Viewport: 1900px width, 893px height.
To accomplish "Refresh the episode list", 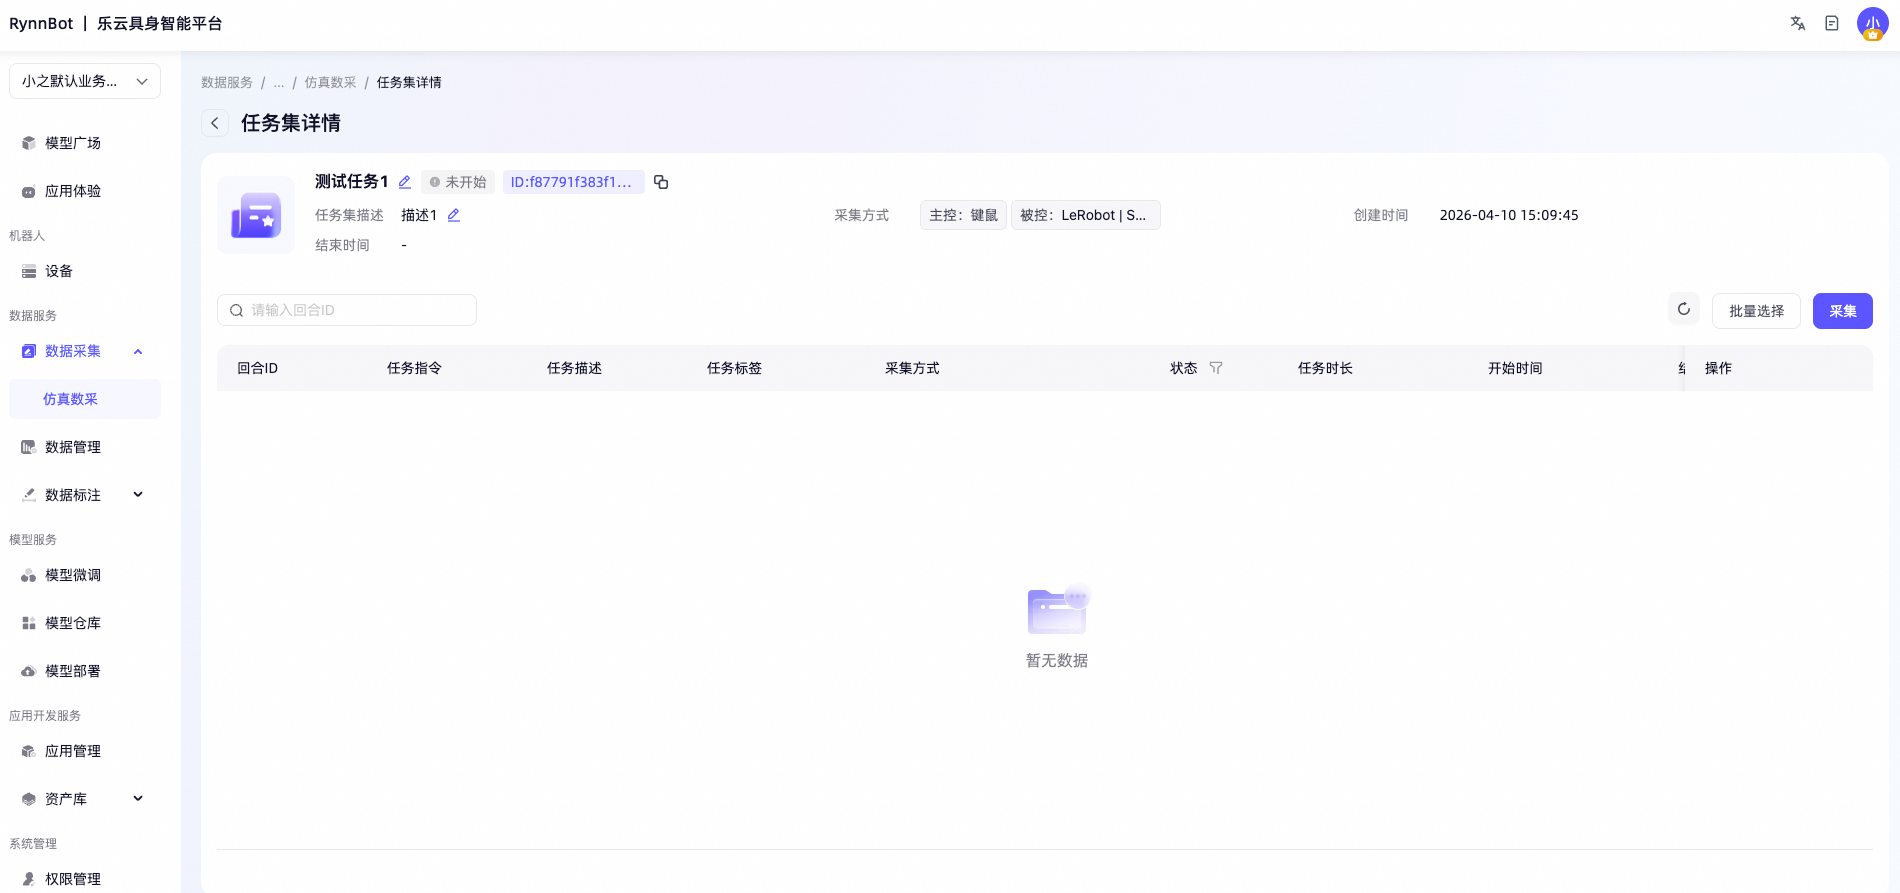I will coord(1684,310).
